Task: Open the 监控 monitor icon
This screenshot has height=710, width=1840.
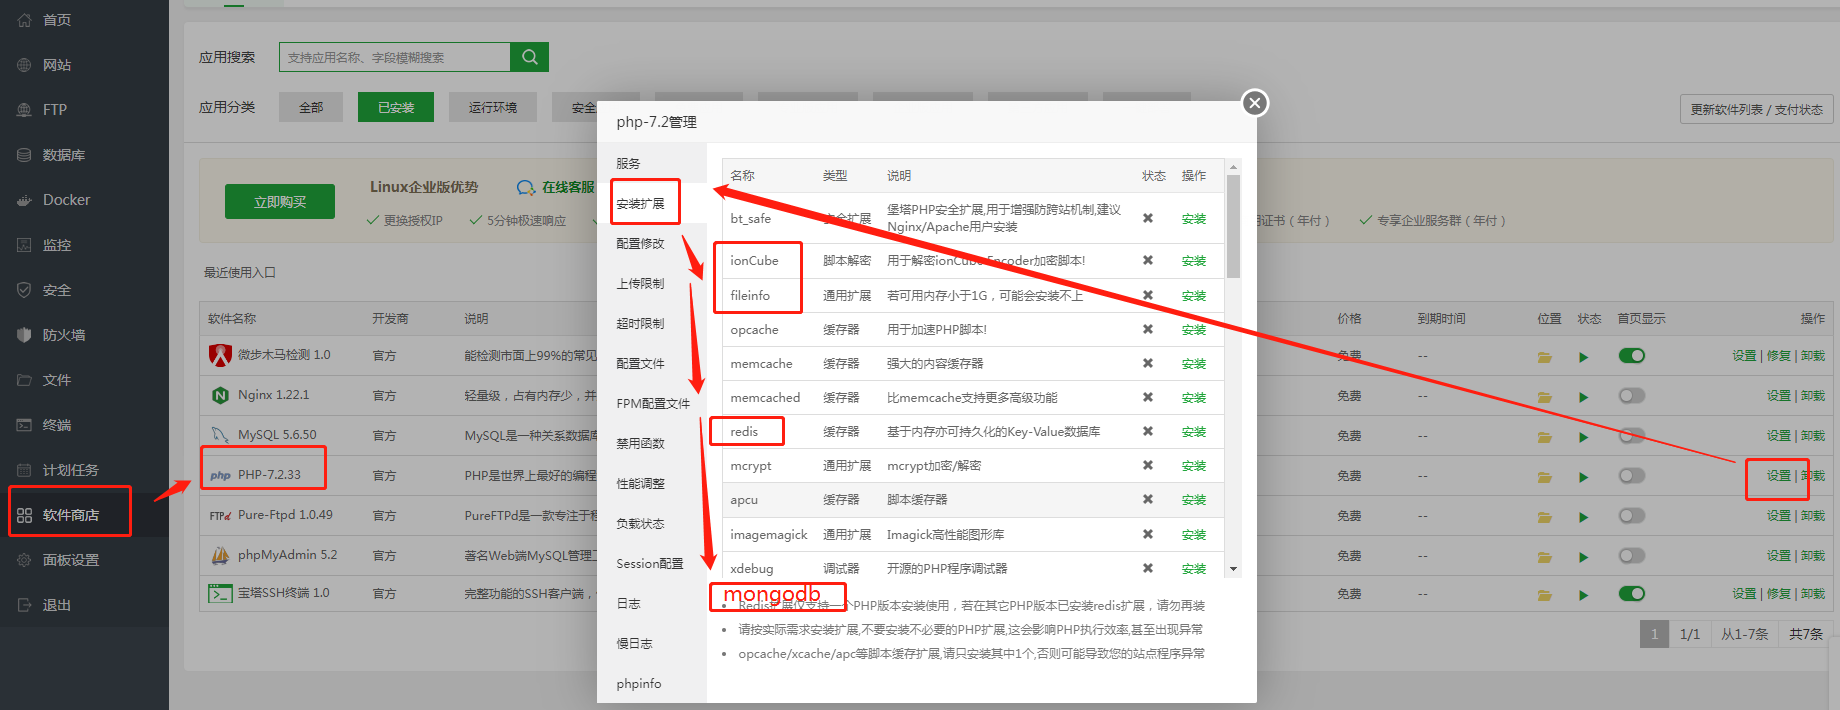Action: (24, 245)
